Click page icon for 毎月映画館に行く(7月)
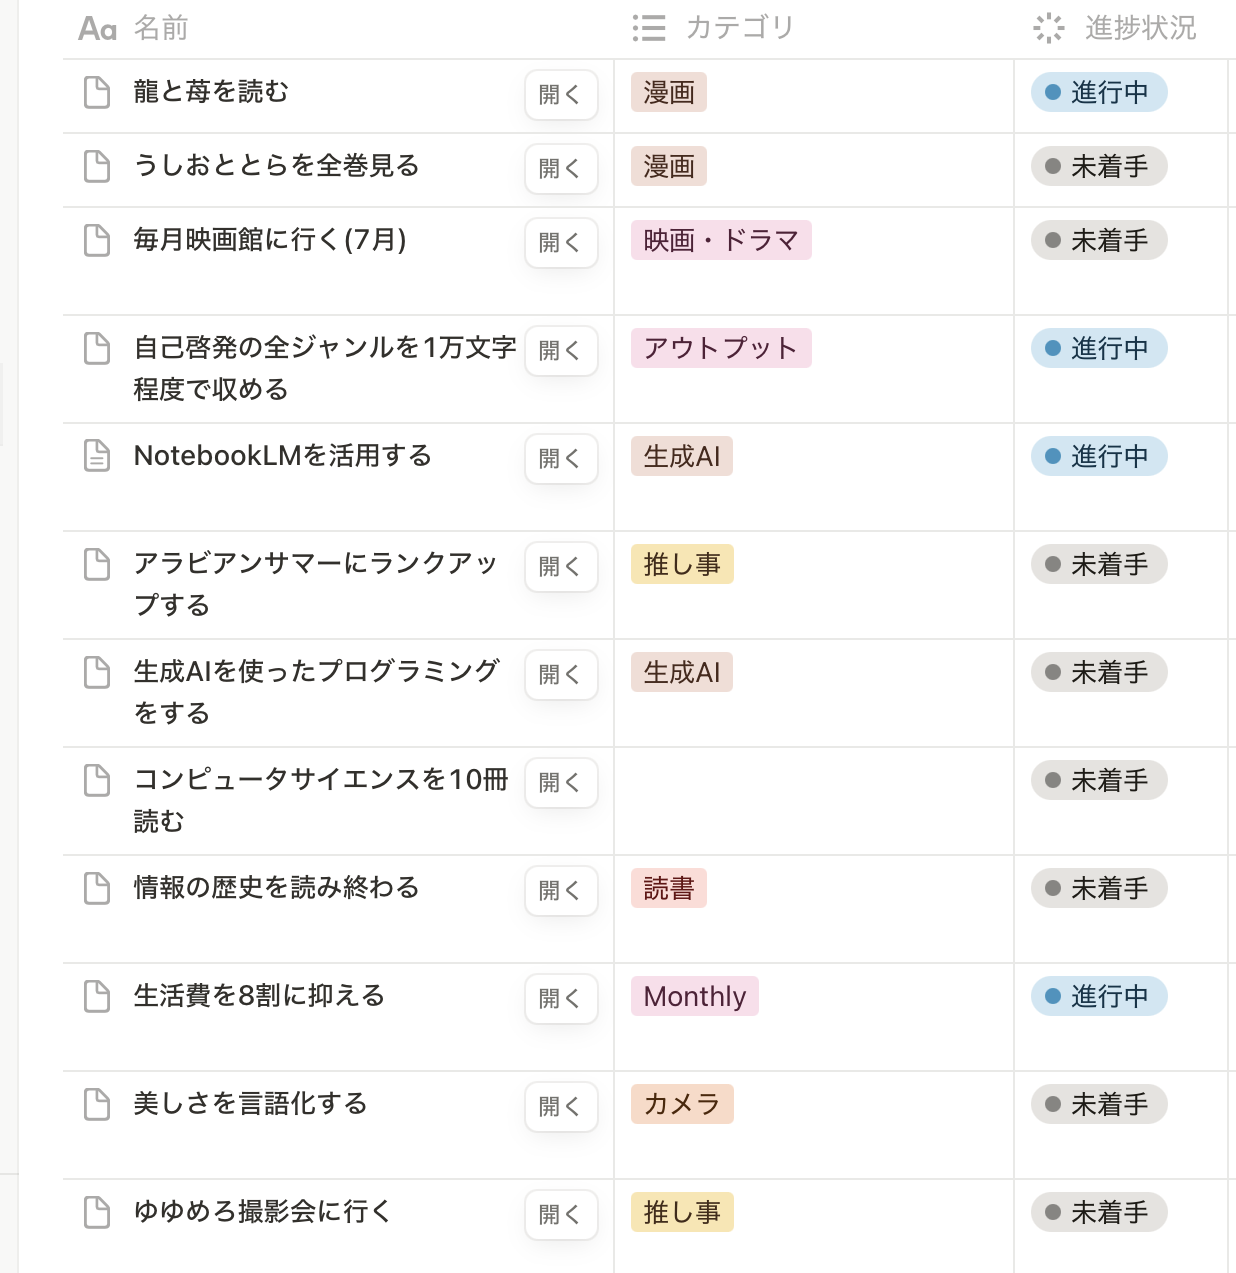 point(97,240)
